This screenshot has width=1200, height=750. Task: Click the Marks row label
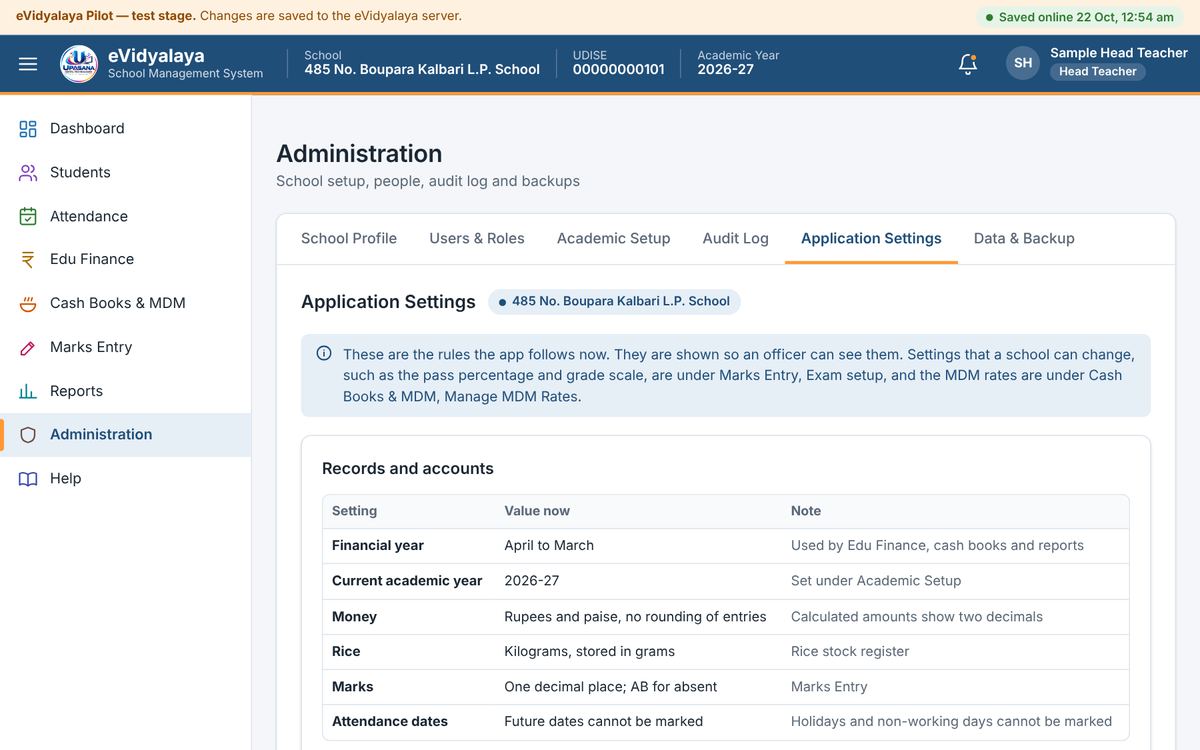pos(352,686)
